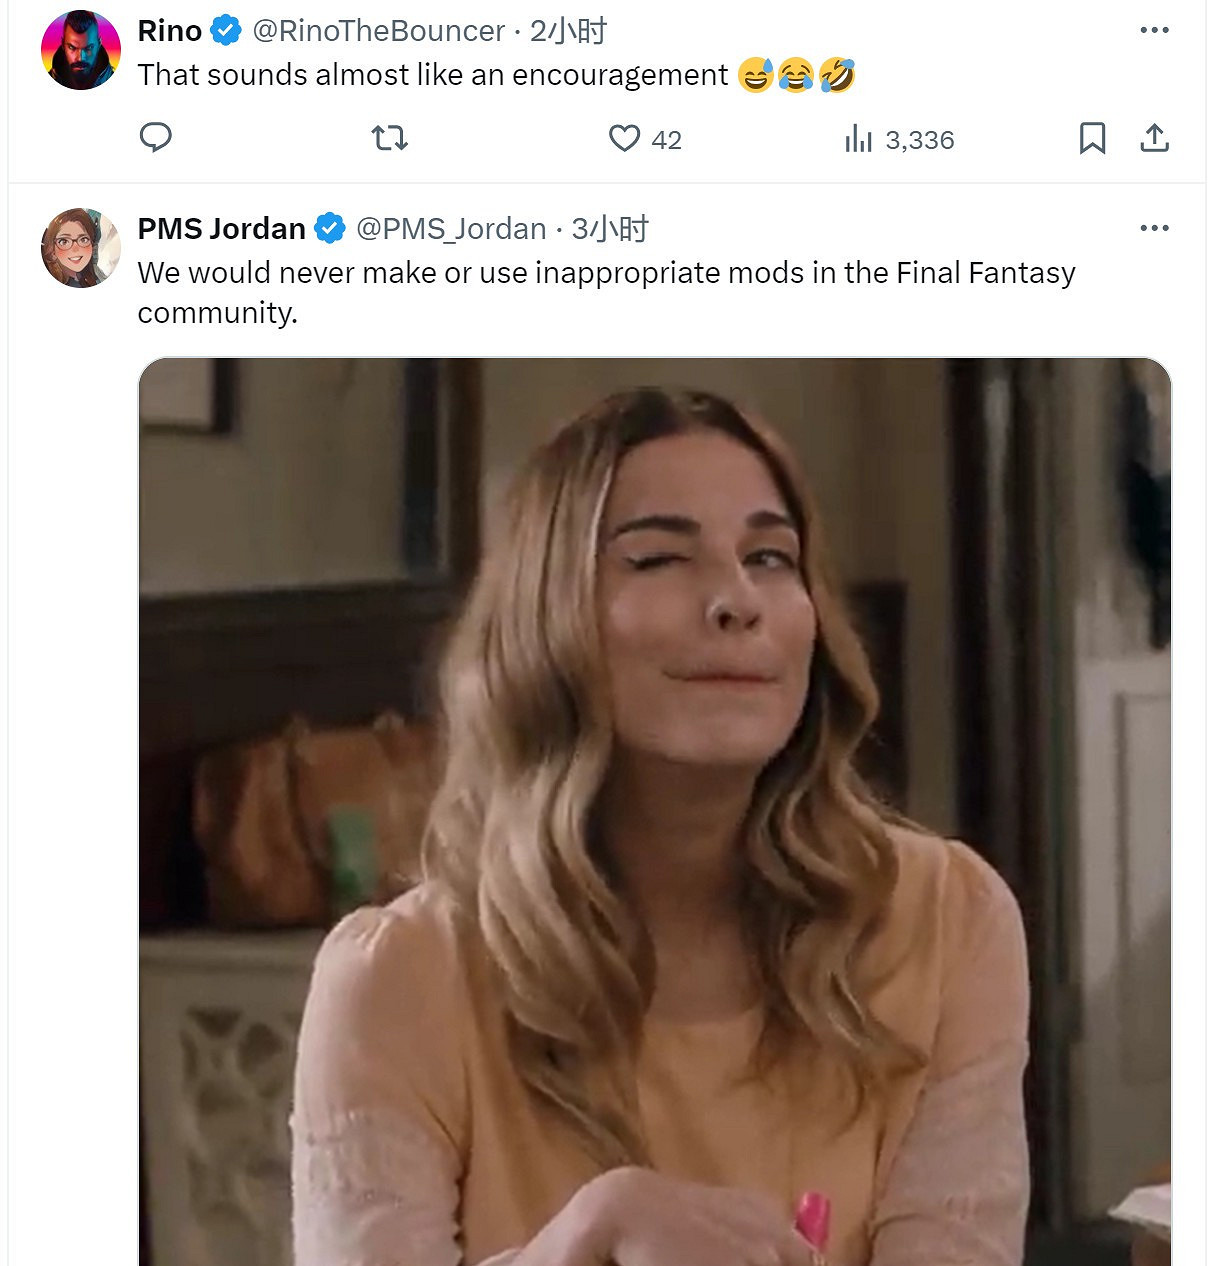Screen dimensions: 1215x1266
Task: Bookmark Rino's tweet
Action: coord(1092,138)
